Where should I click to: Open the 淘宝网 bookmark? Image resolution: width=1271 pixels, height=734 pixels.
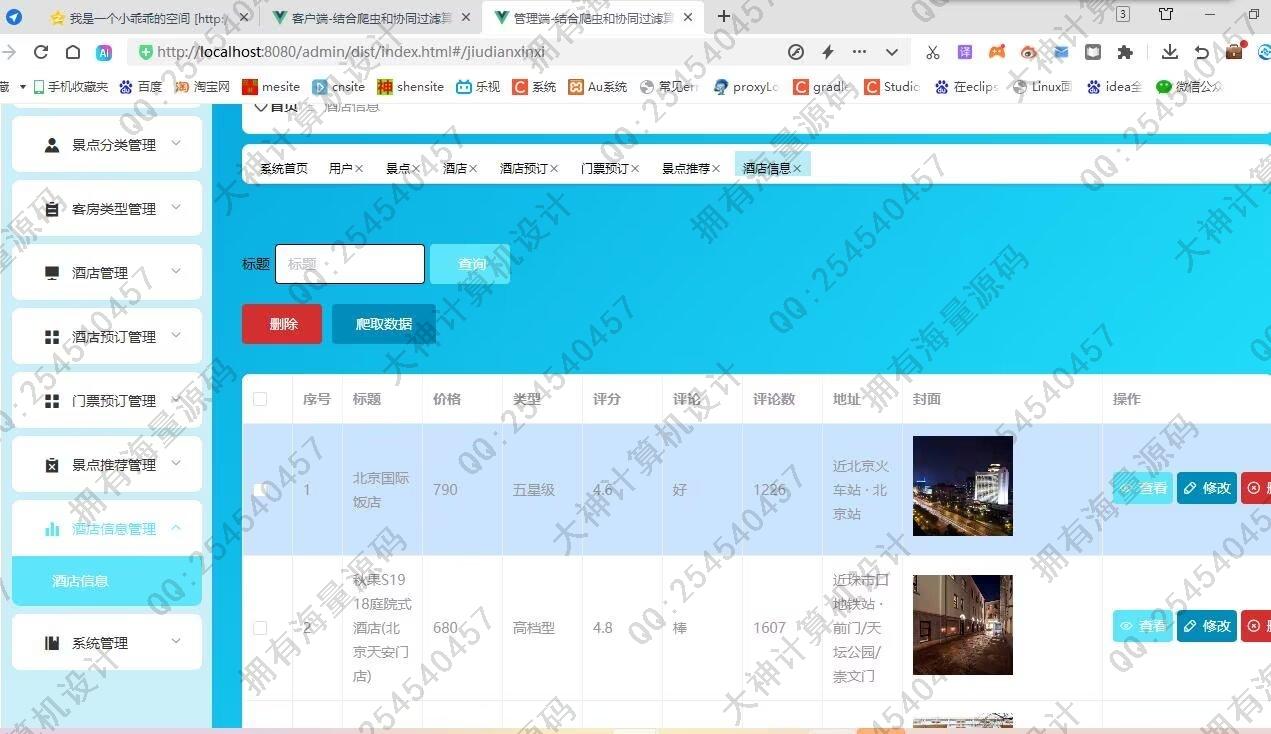click(x=202, y=87)
